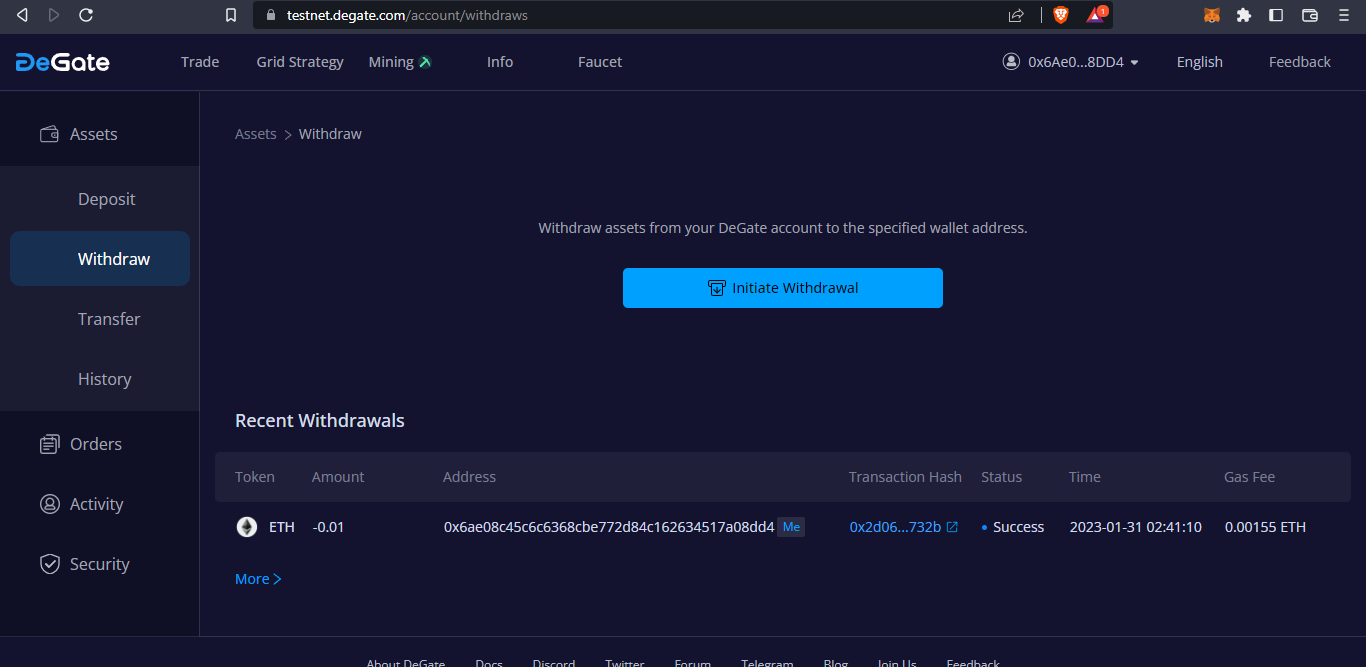Click the gas fee 0.00155 ETH
The image size is (1366, 667).
coord(1265,527)
